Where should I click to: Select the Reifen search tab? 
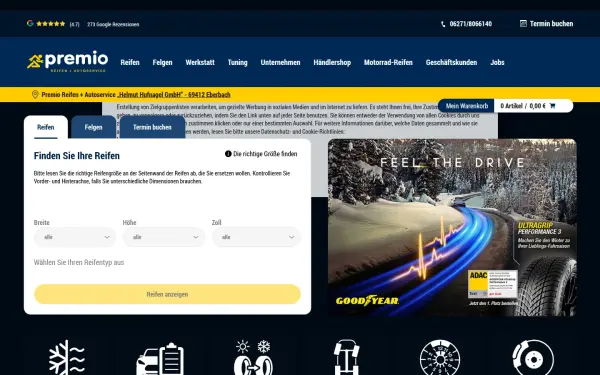46,127
